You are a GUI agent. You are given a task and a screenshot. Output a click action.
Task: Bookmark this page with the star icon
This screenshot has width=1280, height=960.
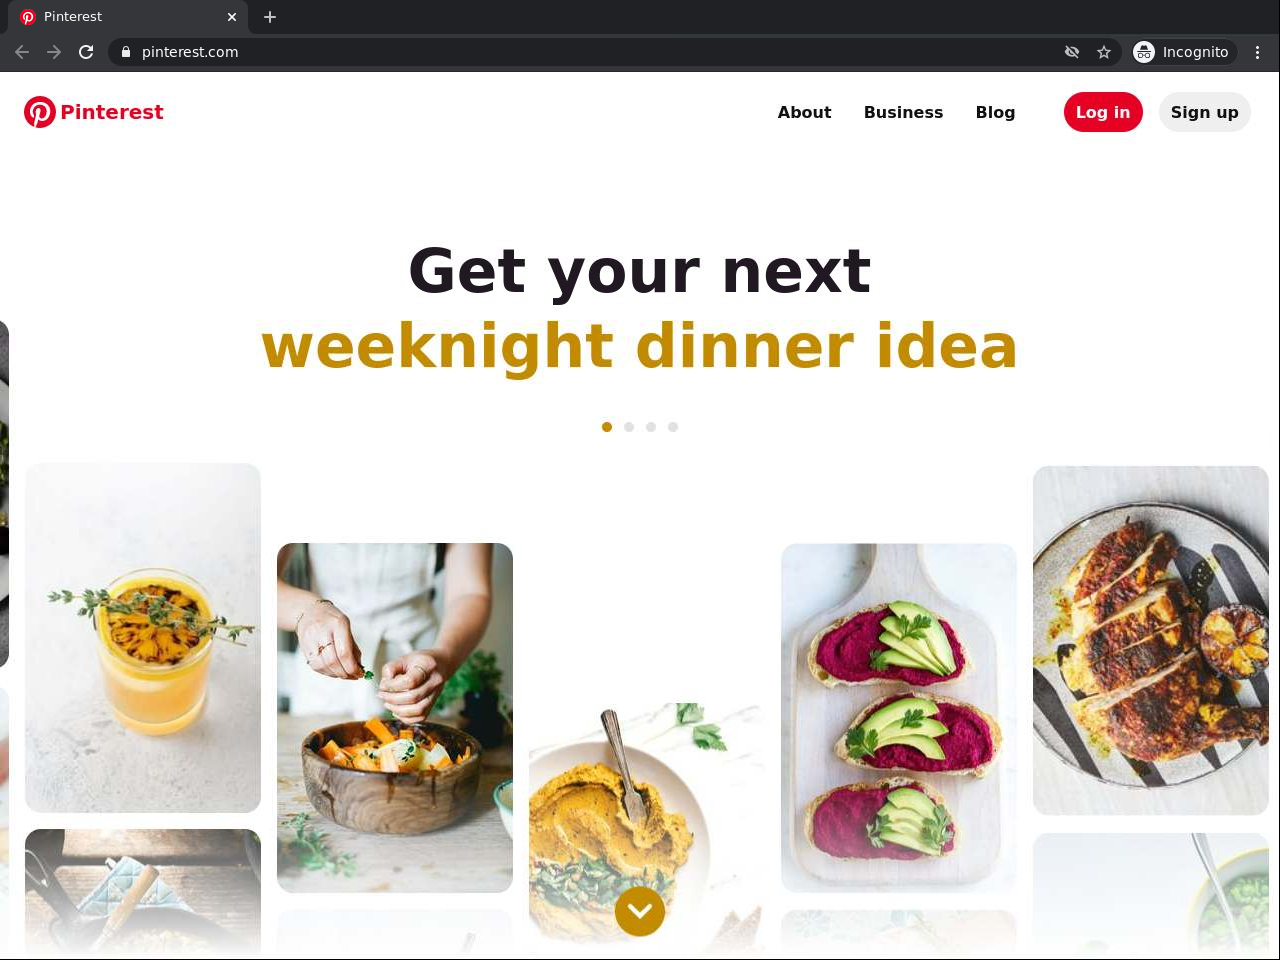(x=1104, y=52)
